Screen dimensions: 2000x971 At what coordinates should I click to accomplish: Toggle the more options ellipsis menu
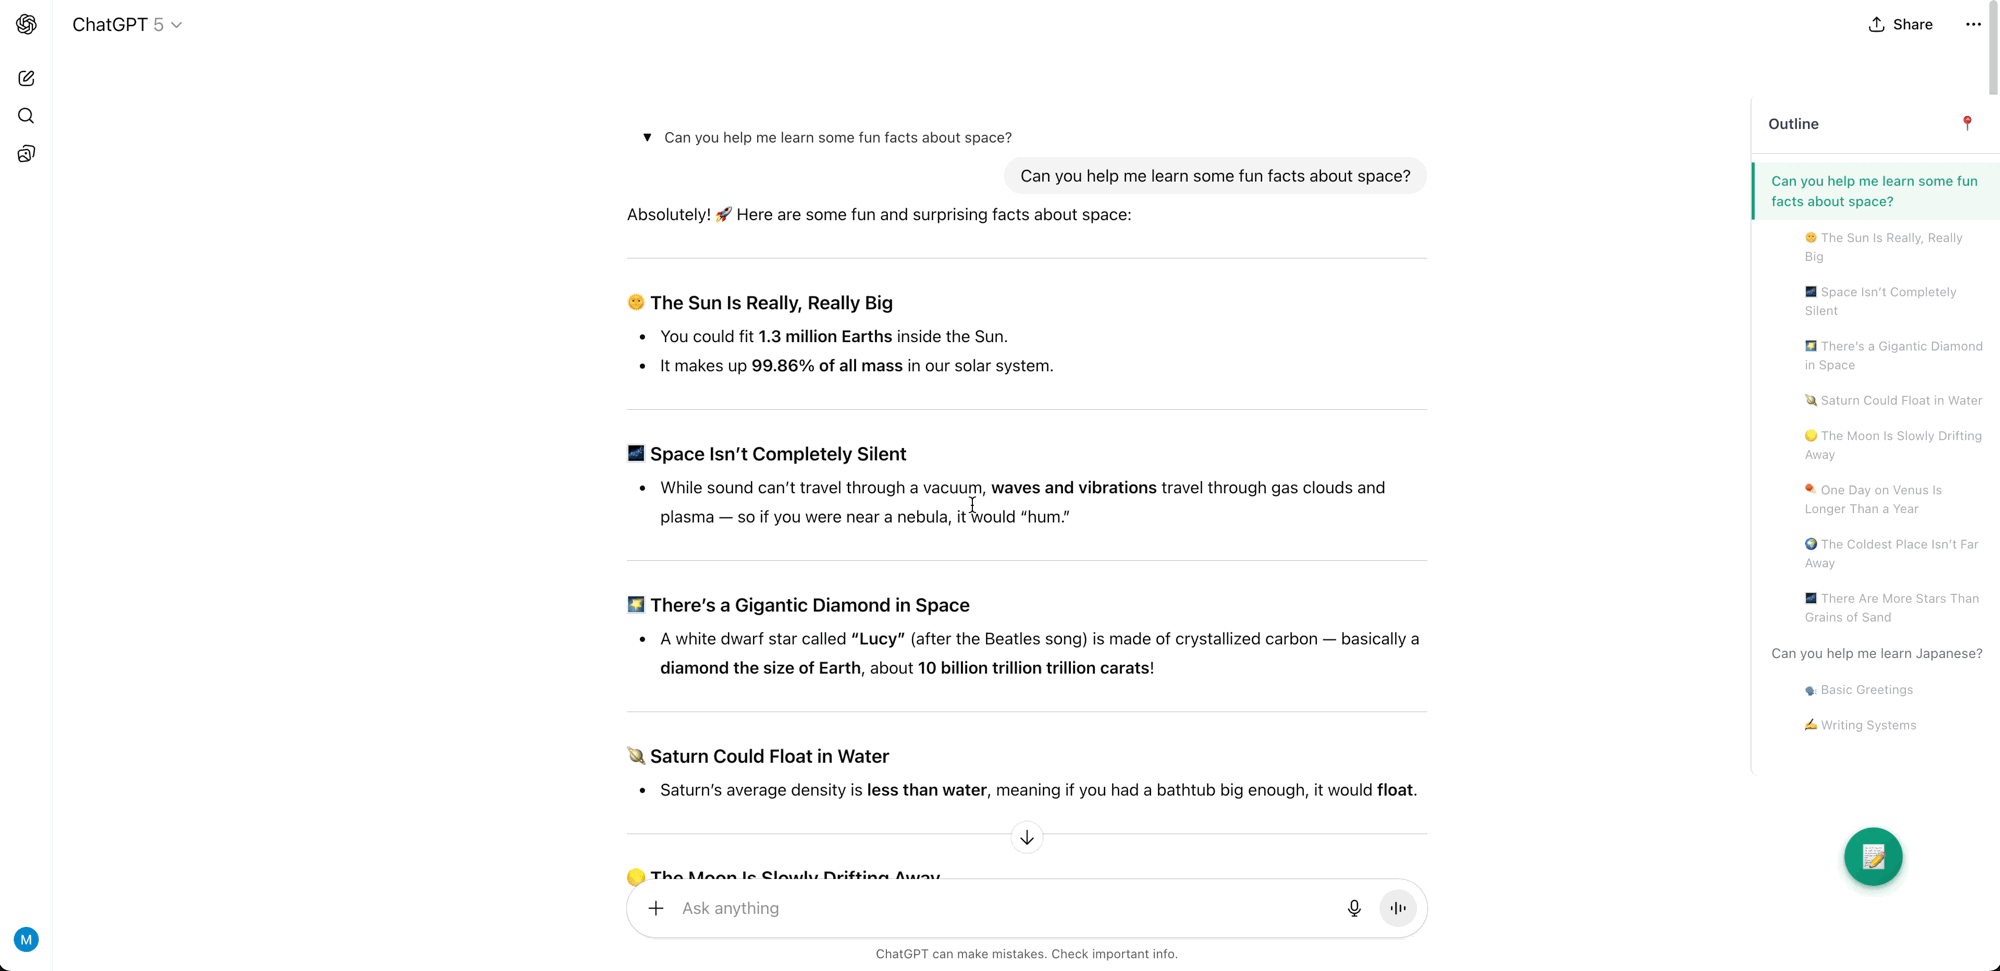point(1973,24)
